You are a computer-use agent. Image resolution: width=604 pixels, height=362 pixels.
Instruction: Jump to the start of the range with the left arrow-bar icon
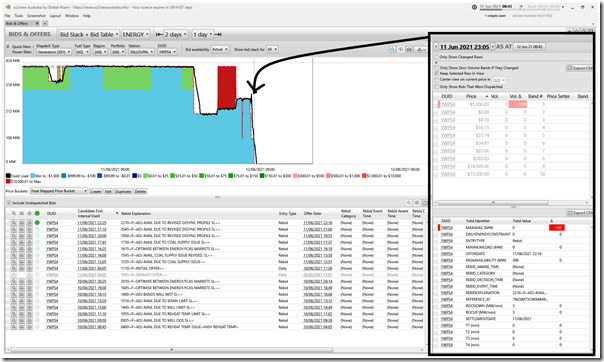pos(159,34)
